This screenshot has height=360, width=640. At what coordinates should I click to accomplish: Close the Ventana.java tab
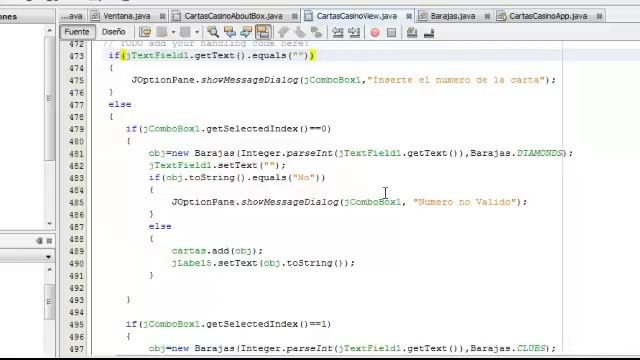pos(162,16)
